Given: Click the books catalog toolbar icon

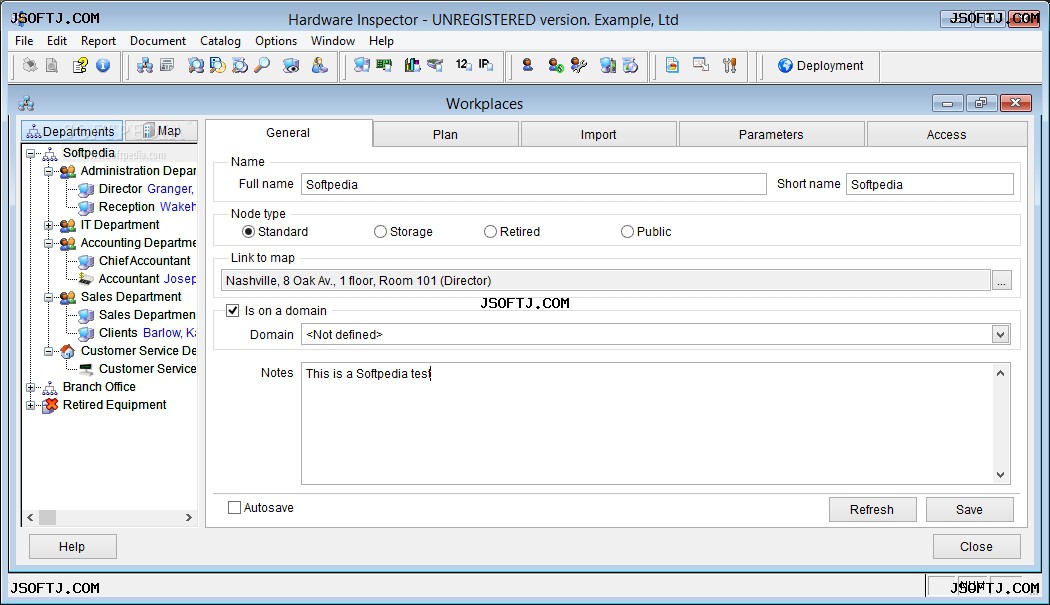Looking at the screenshot, I should pos(412,65).
